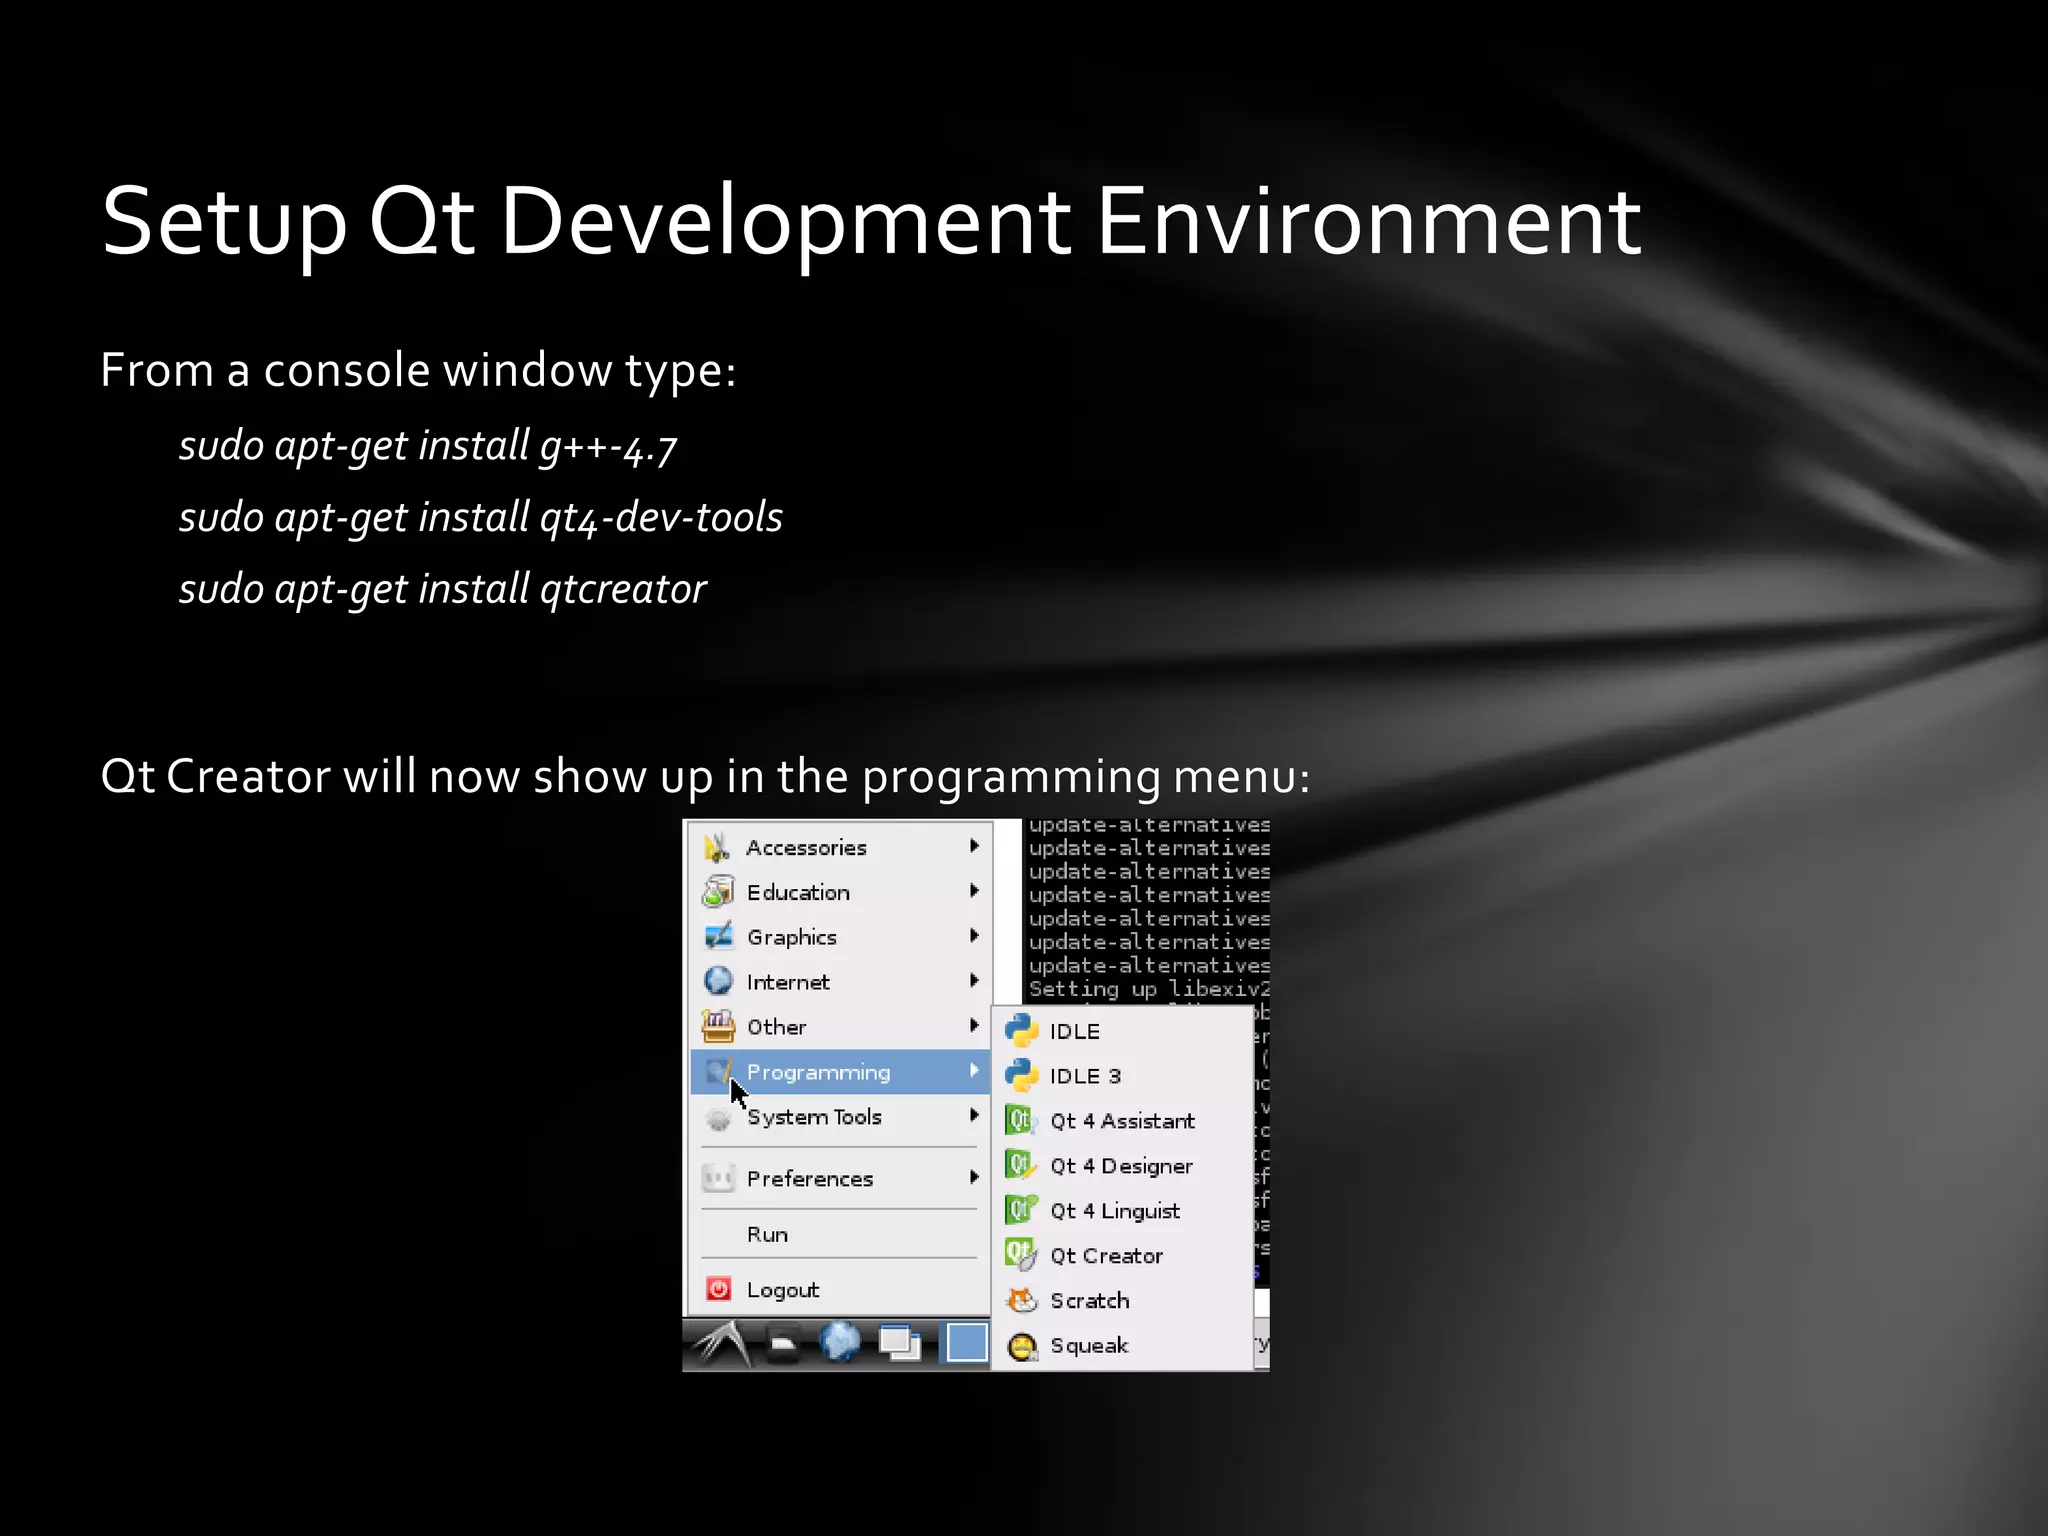Click the Other category icon
Screen dimensions: 2048x1536
(718, 1026)
